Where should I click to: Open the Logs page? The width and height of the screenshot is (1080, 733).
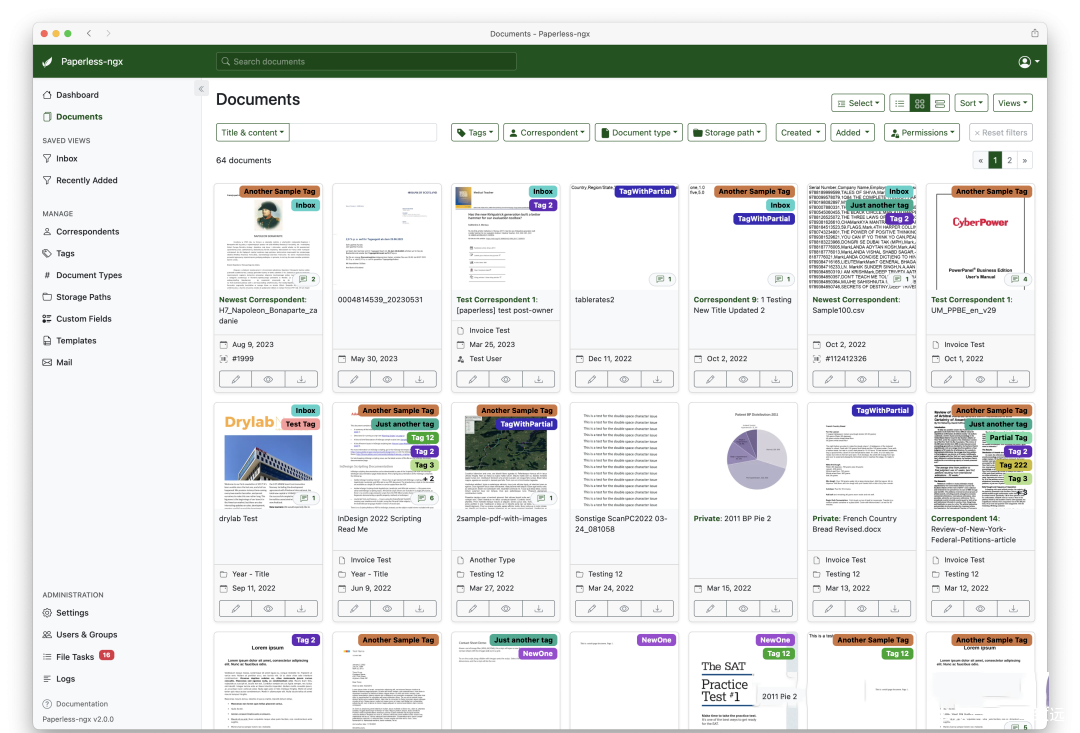coord(59,679)
